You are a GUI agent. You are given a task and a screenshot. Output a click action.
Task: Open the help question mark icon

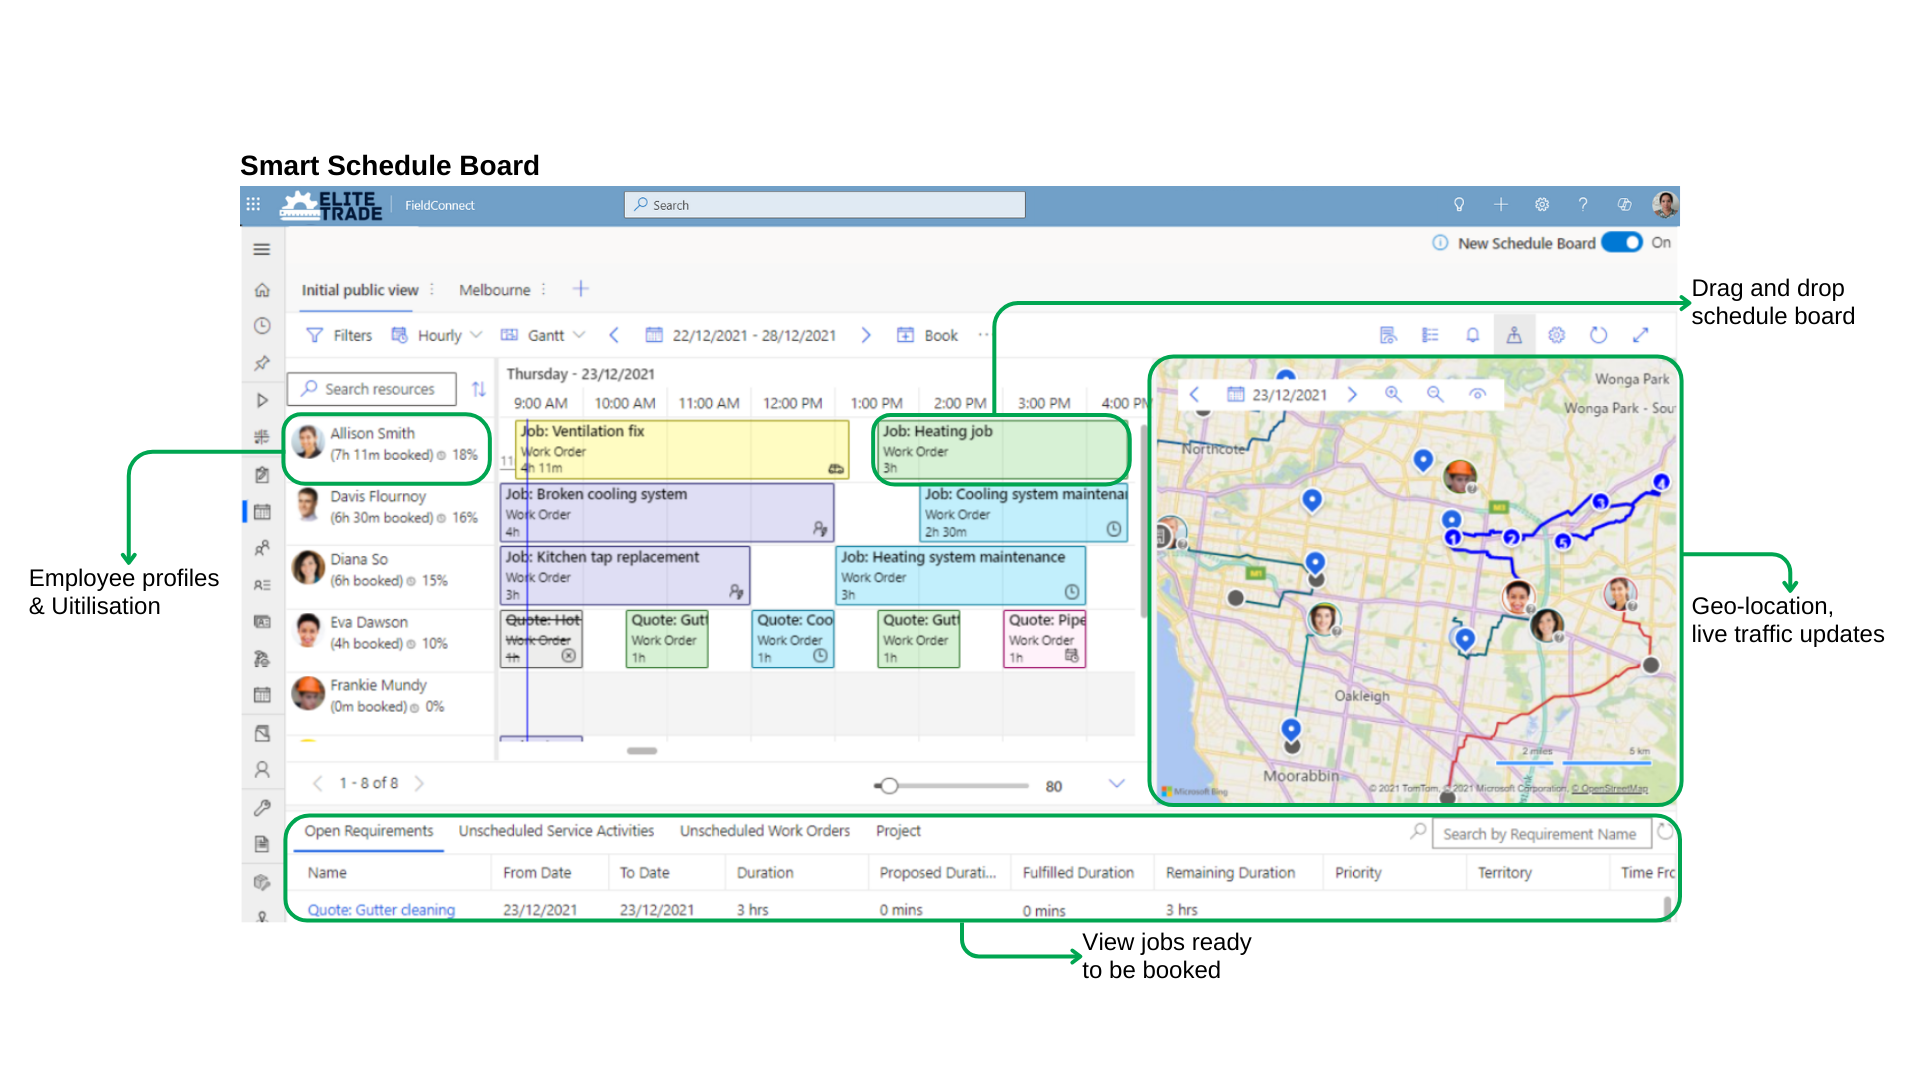[x=1583, y=204]
